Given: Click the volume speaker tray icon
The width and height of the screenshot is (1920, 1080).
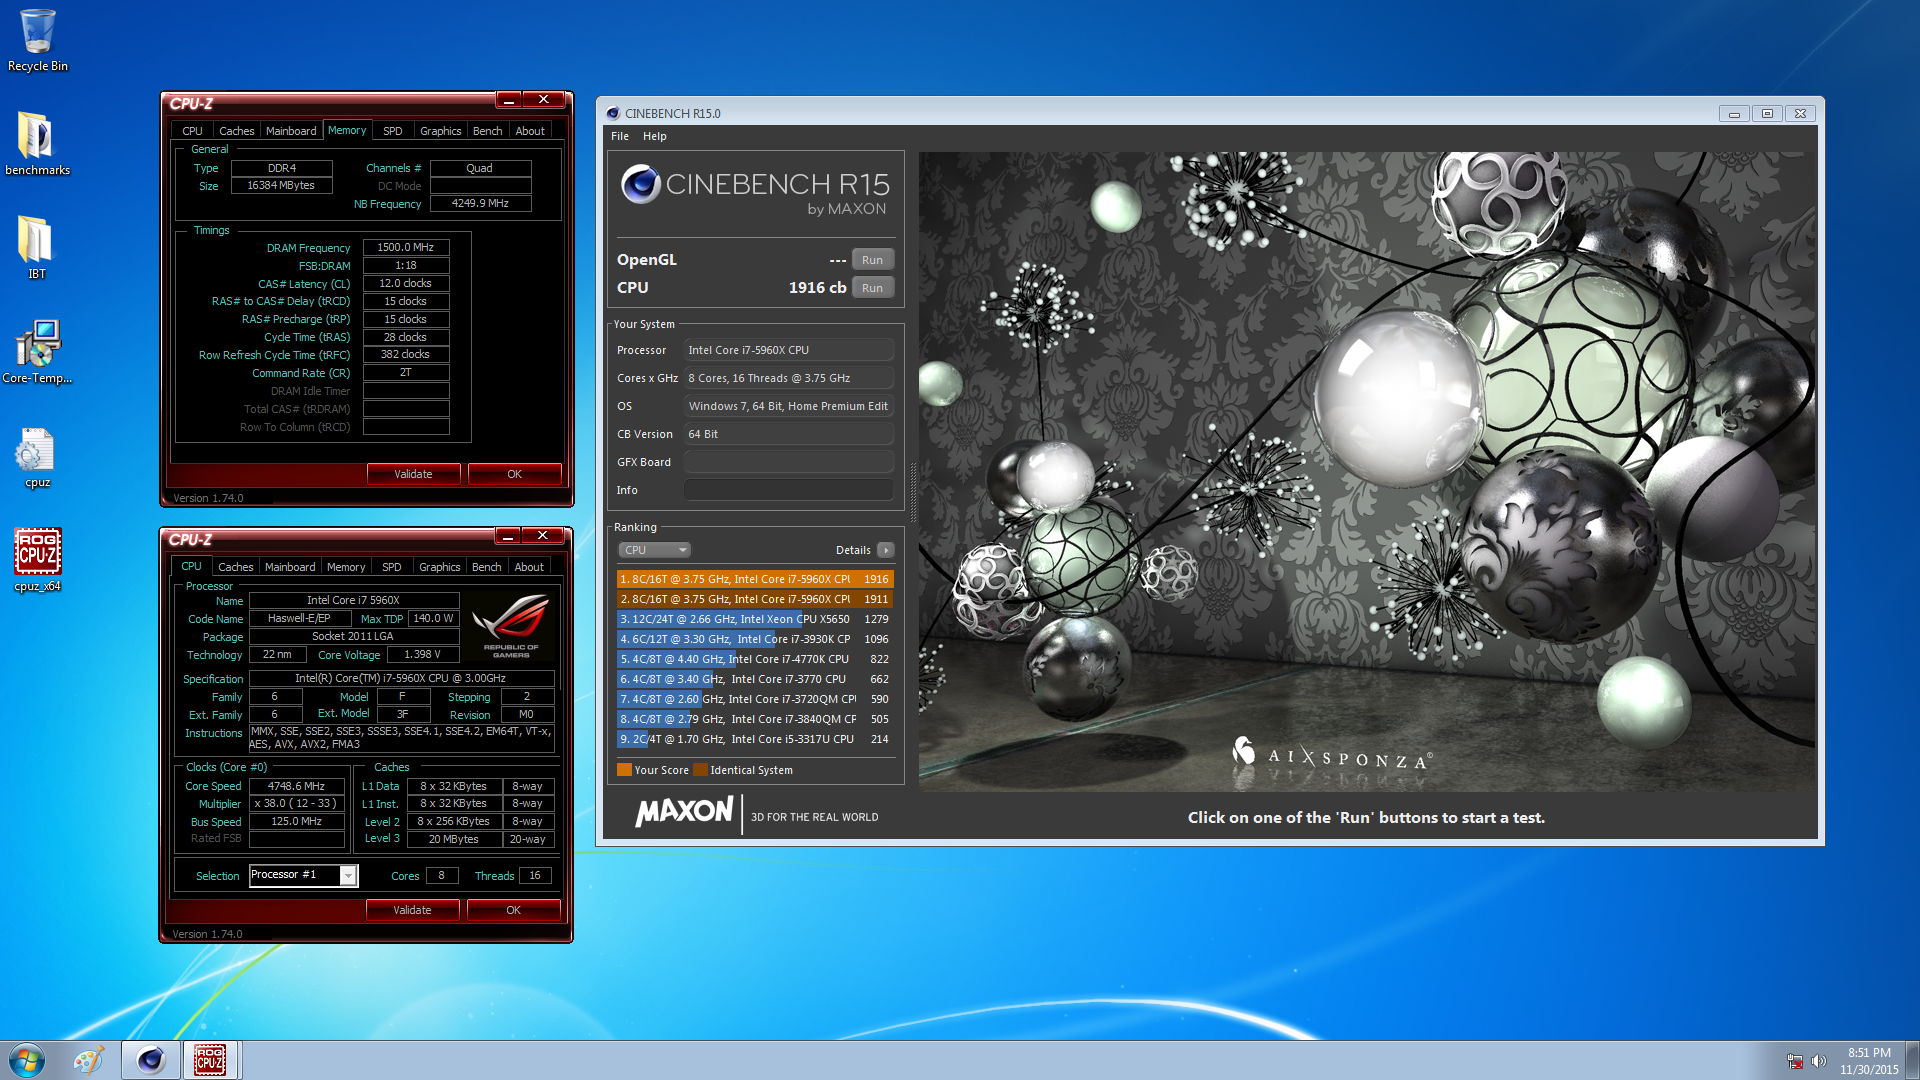Looking at the screenshot, I should point(1819,1061).
